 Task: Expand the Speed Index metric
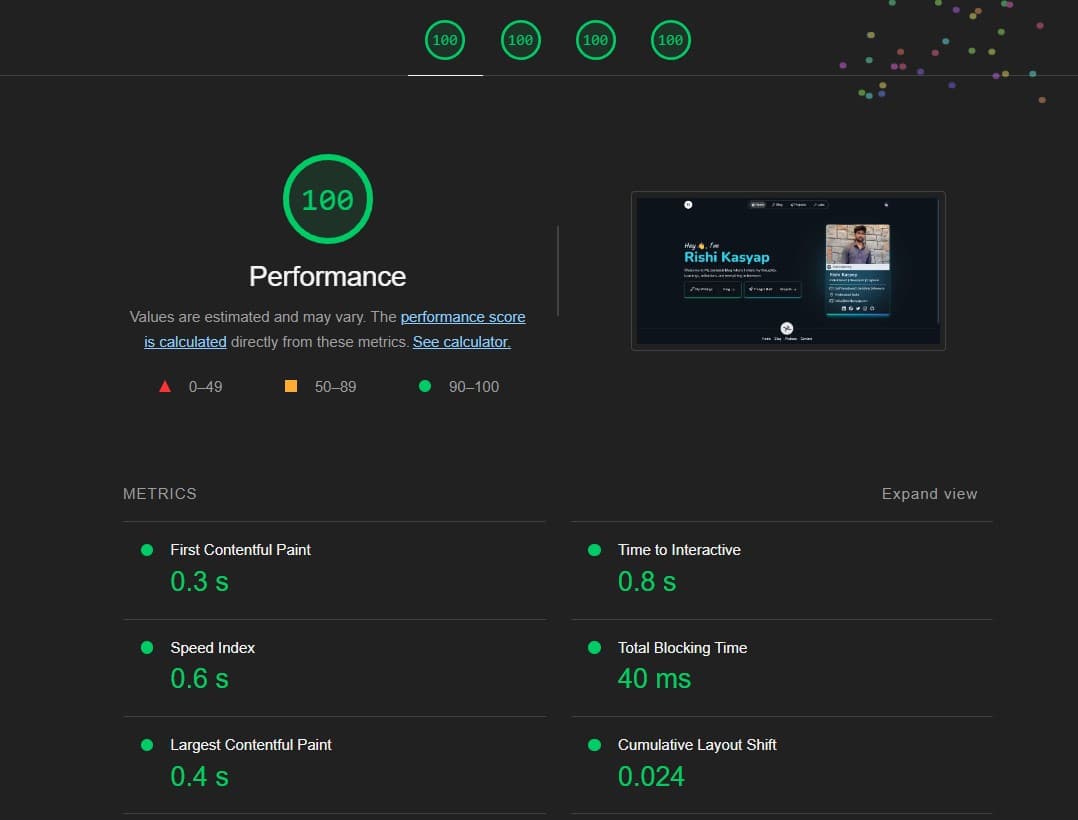(212, 648)
